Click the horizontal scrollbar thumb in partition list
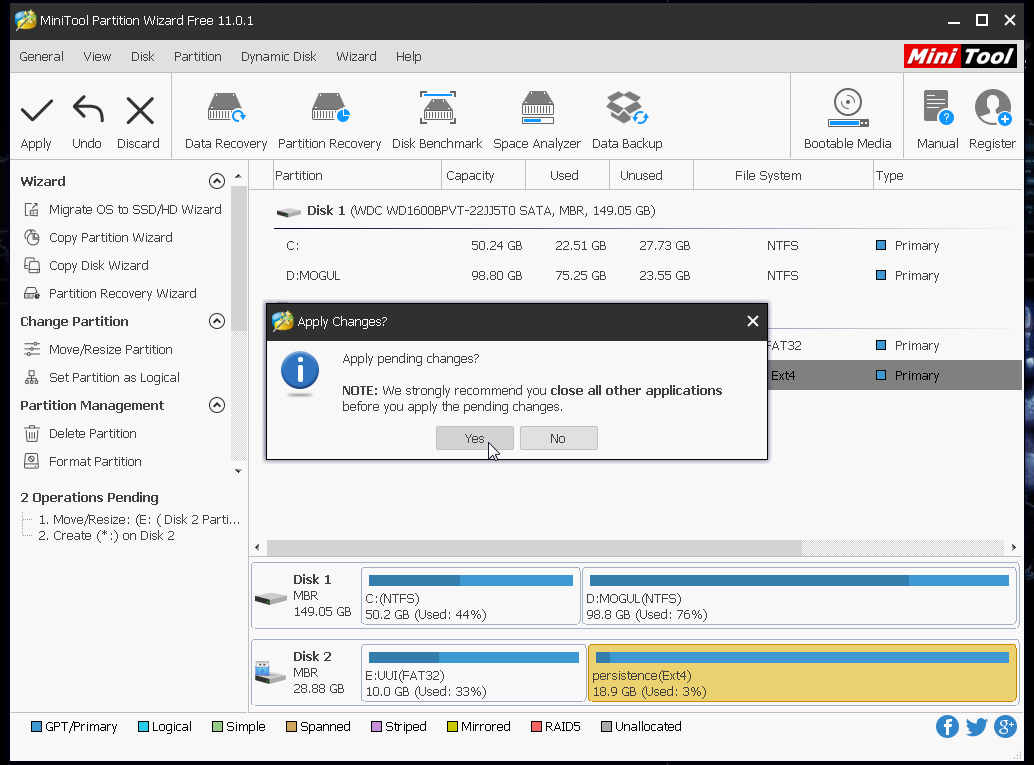The image size is (1034, 765). coord(534,547)
